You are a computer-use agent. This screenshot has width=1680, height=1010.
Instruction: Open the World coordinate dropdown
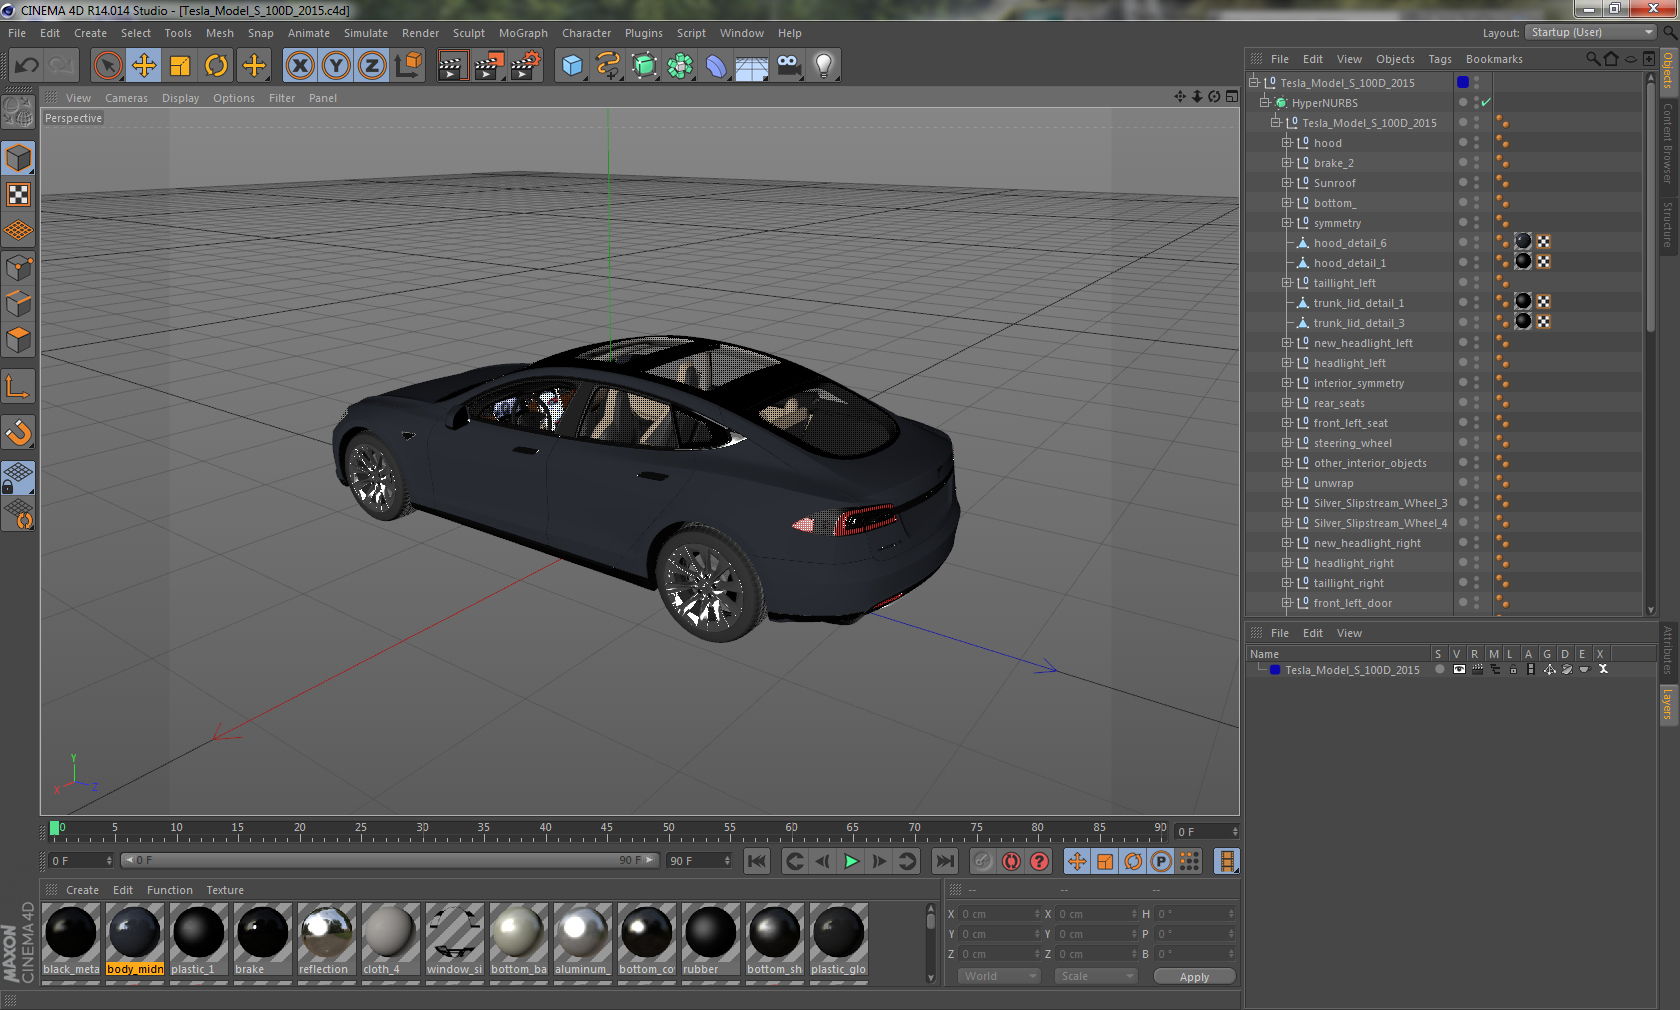coord(998,976)
